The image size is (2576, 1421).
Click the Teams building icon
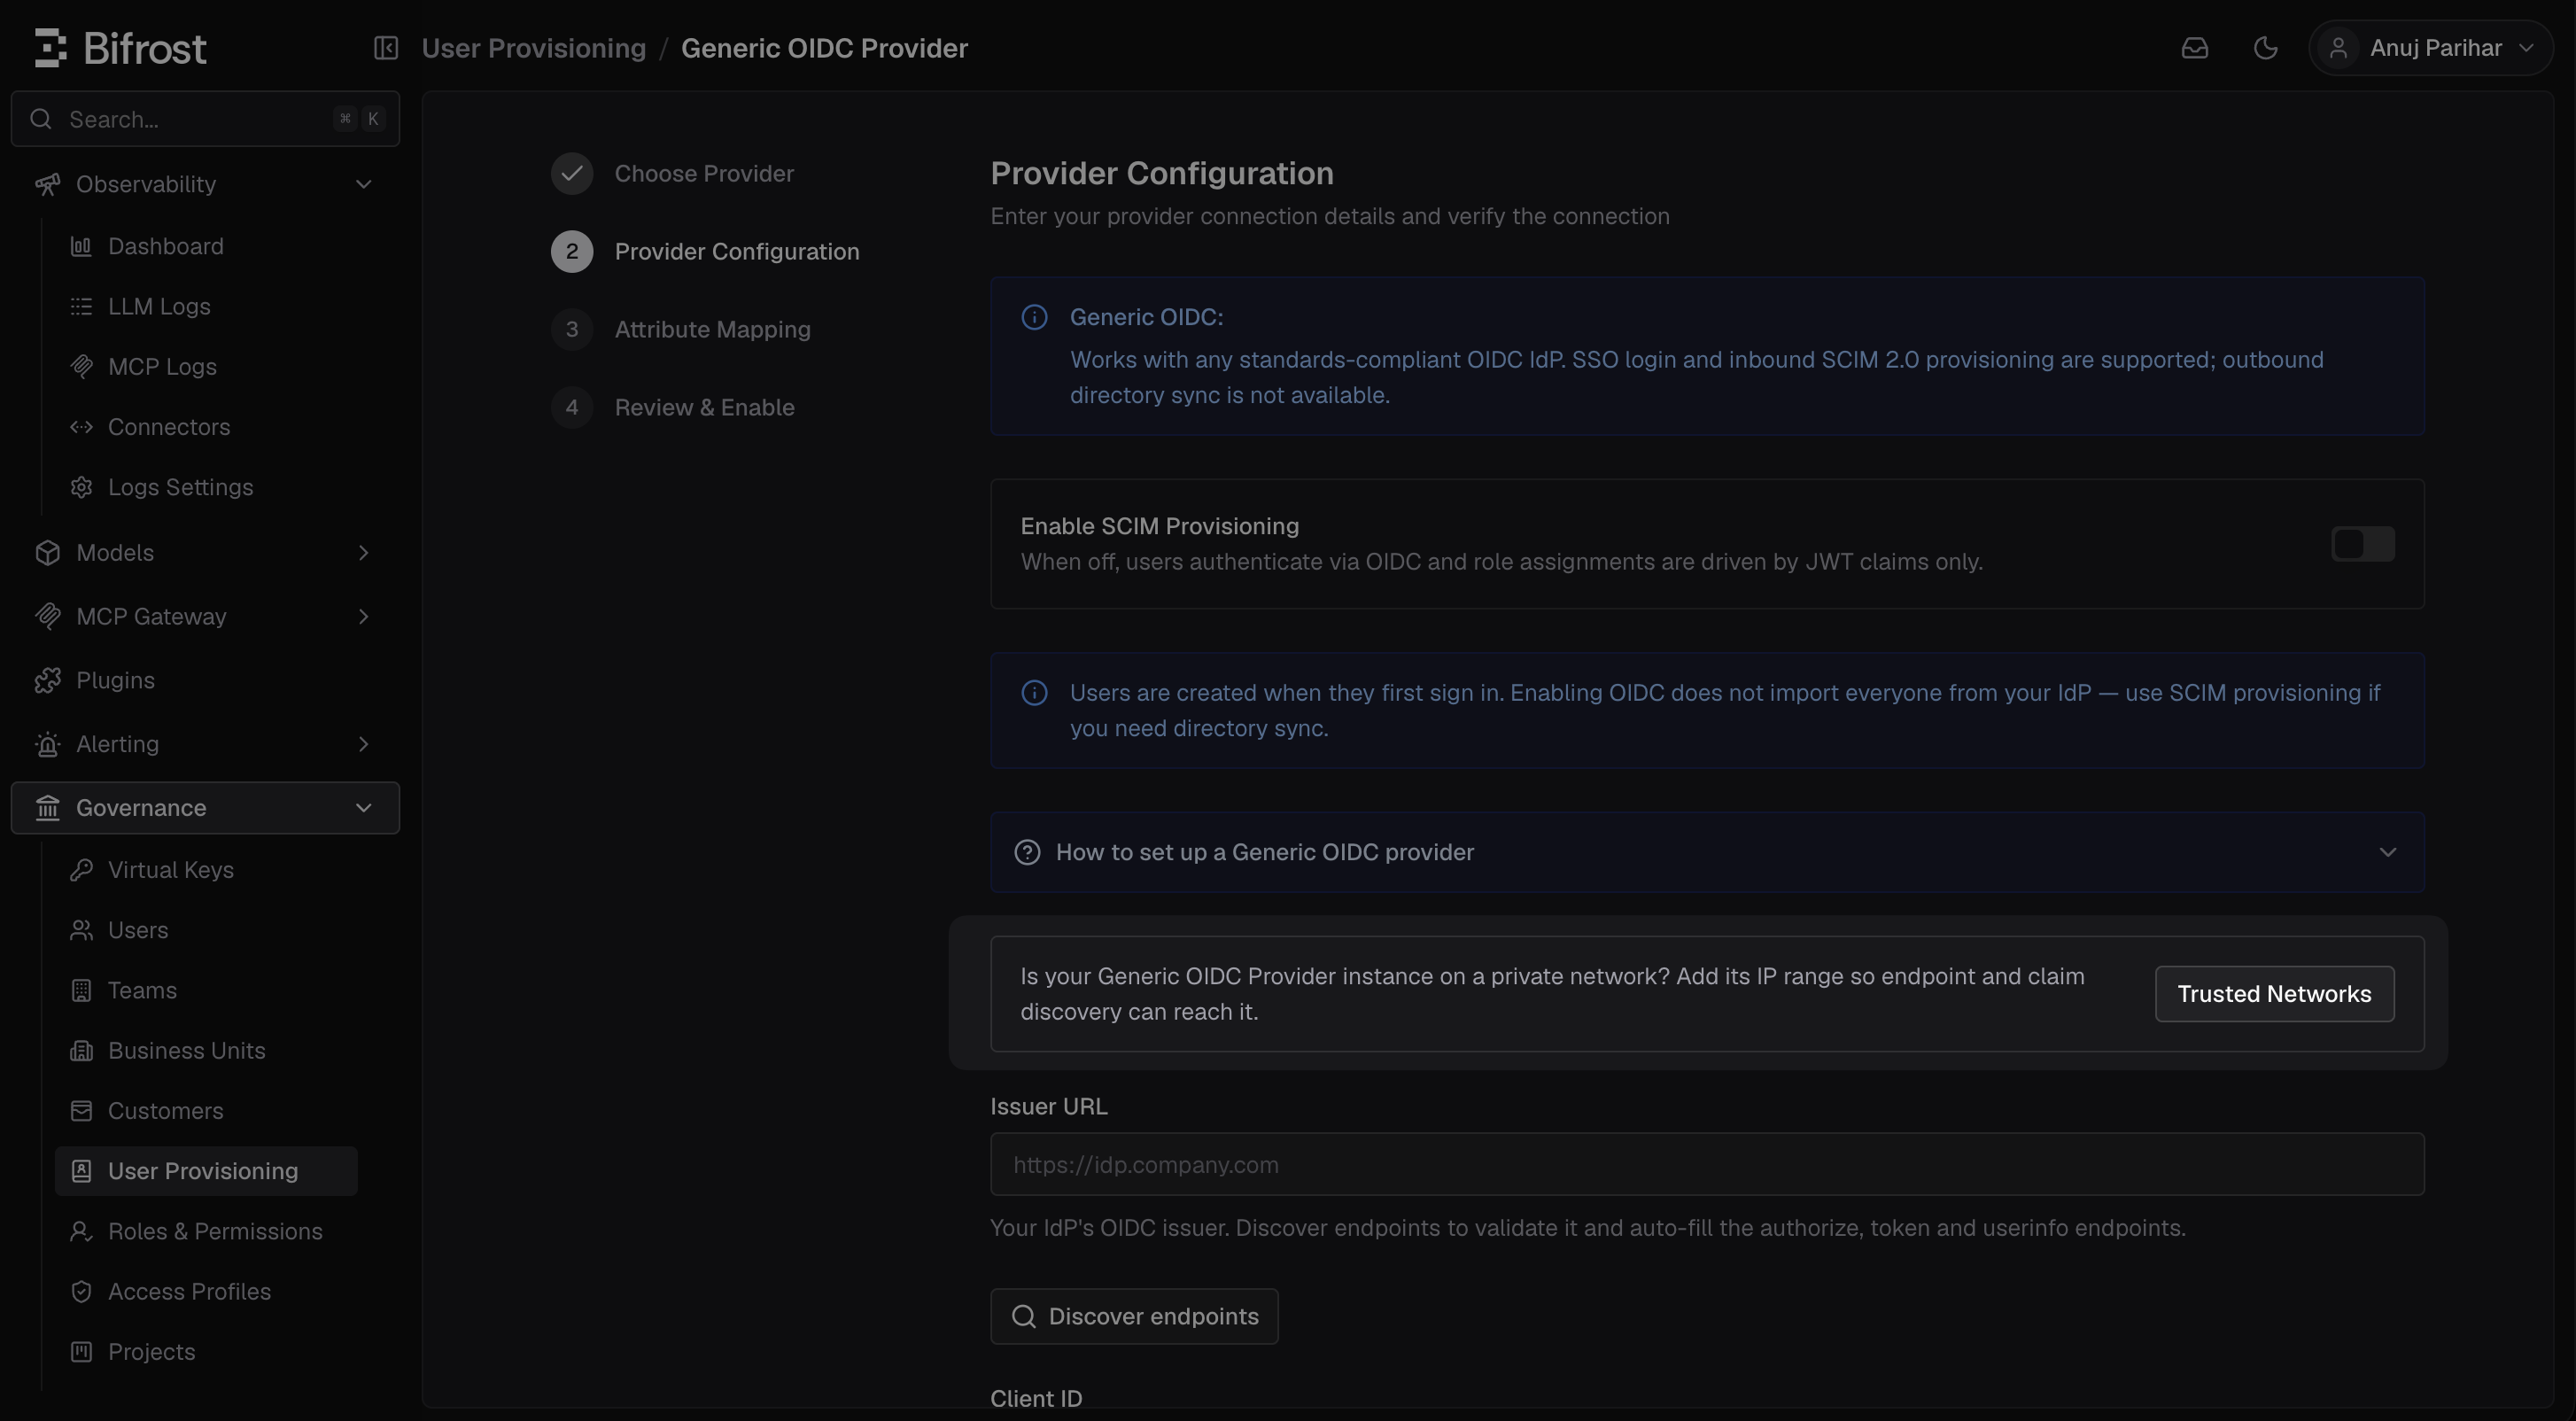pyautogui.click(x=81, y=990)
